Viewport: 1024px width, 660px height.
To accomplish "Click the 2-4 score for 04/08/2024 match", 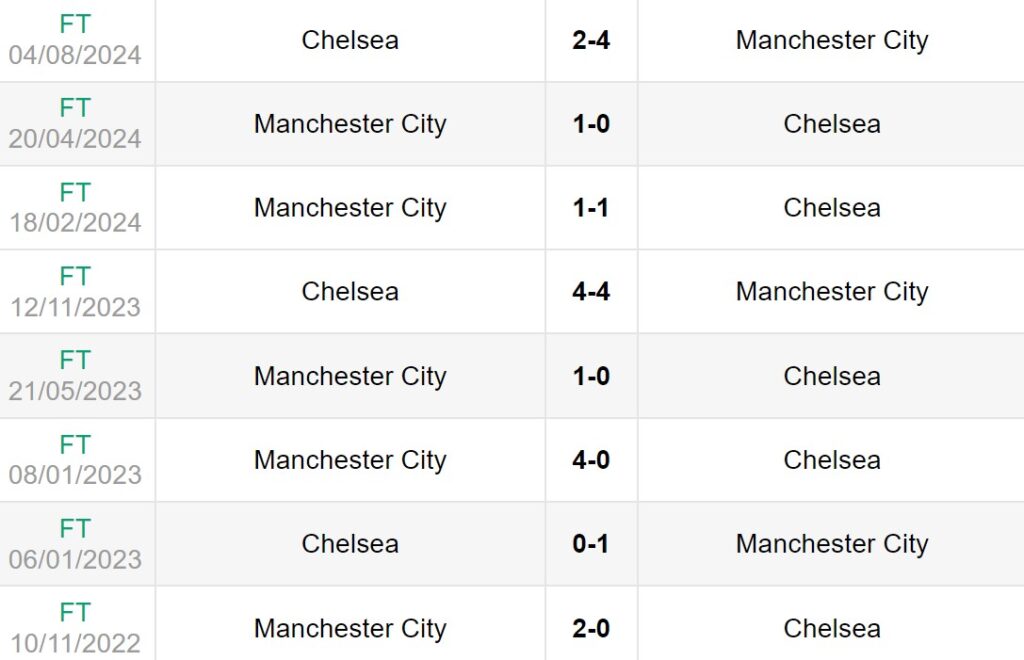I will [x=591, y=41].
